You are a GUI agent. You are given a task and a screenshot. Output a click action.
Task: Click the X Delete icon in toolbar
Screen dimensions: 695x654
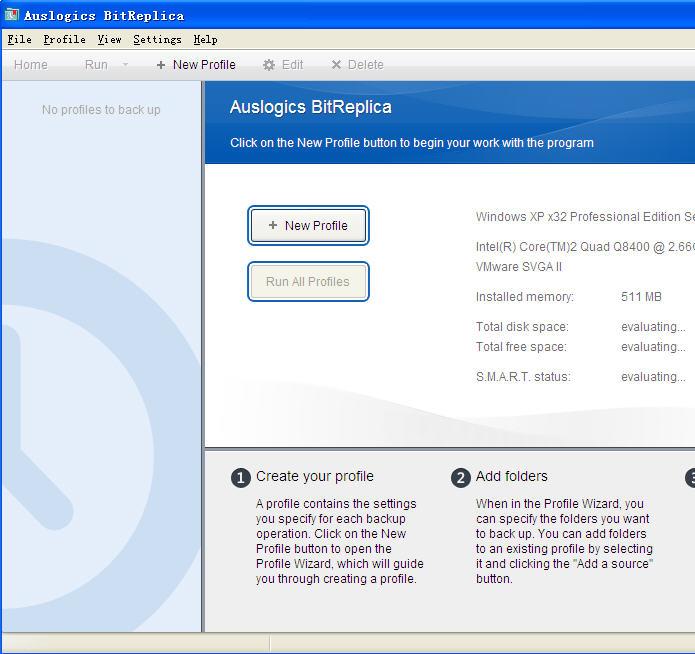pos(336,65)
